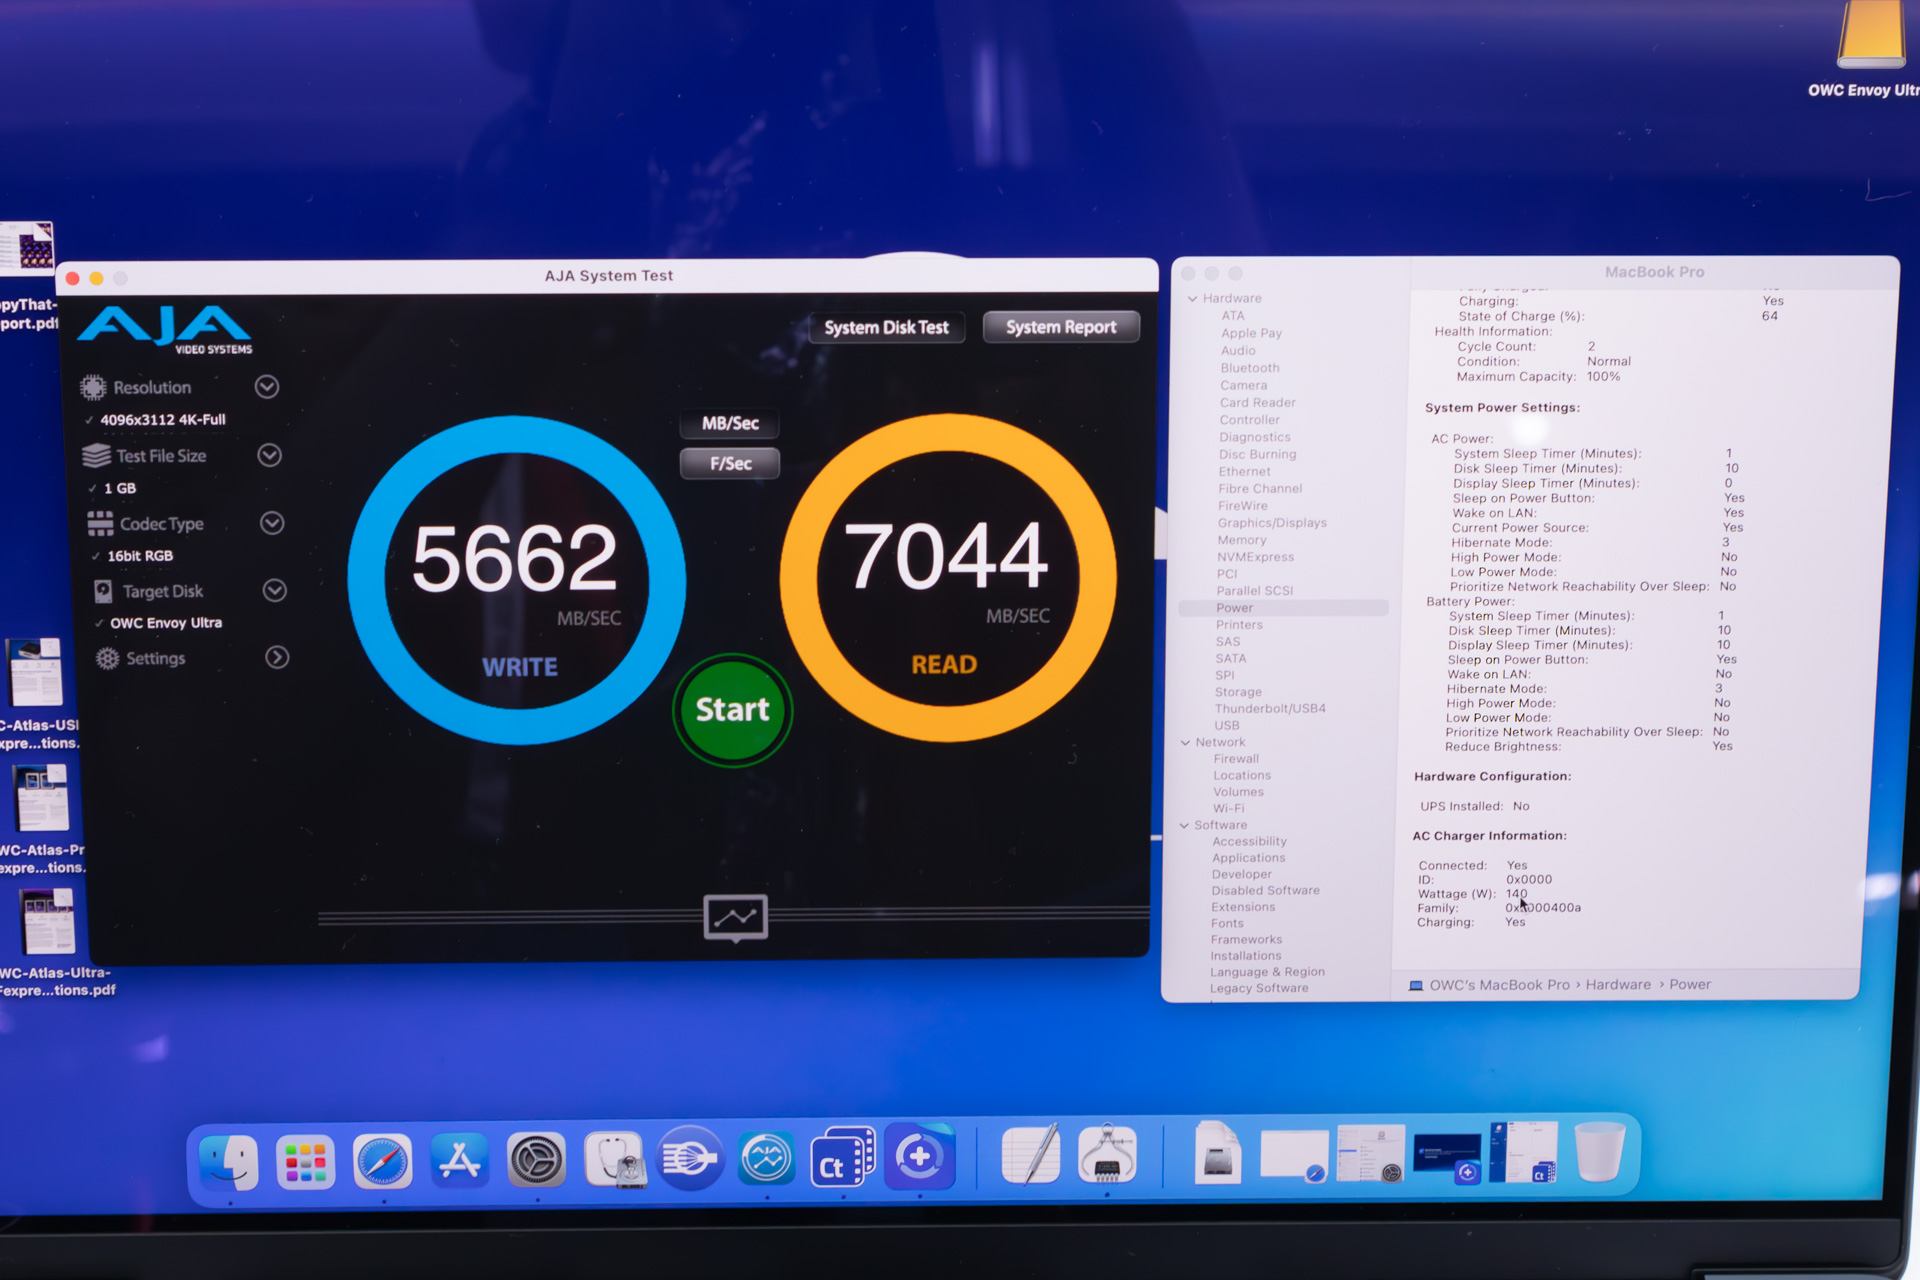Viewport: 1920px width, 1280px height.
Task: Click Hardware in the path breadcrumb
Action: click(1617, 985)
